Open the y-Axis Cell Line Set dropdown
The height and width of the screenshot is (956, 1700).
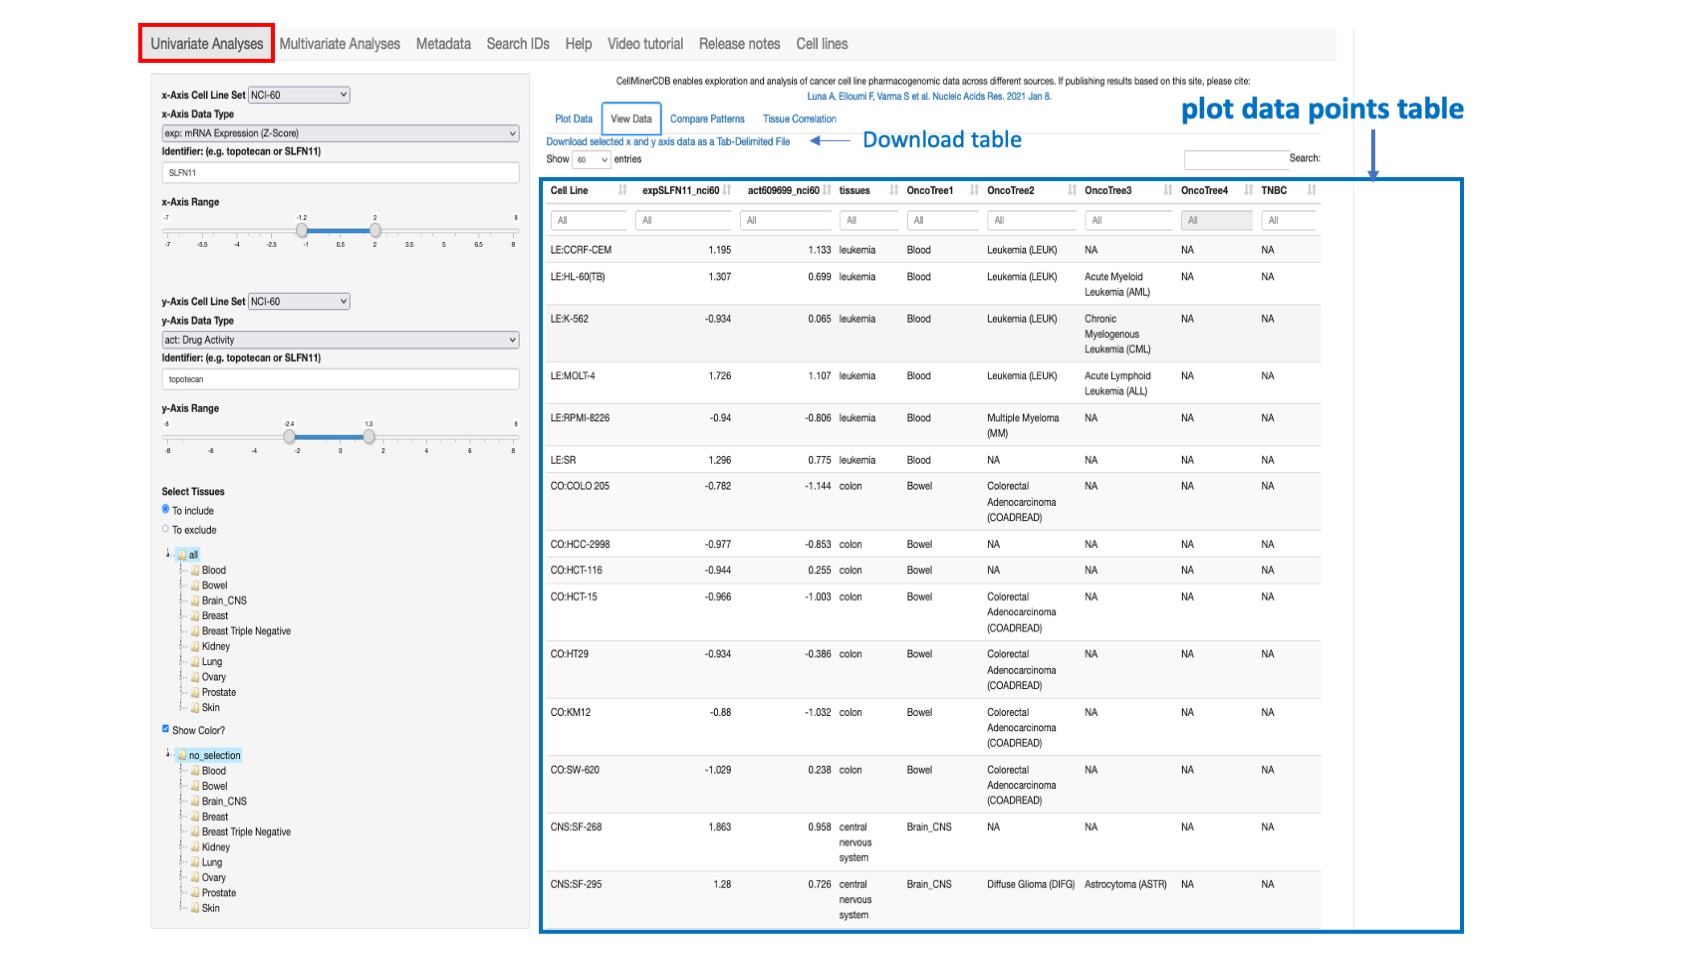(300, 301)
